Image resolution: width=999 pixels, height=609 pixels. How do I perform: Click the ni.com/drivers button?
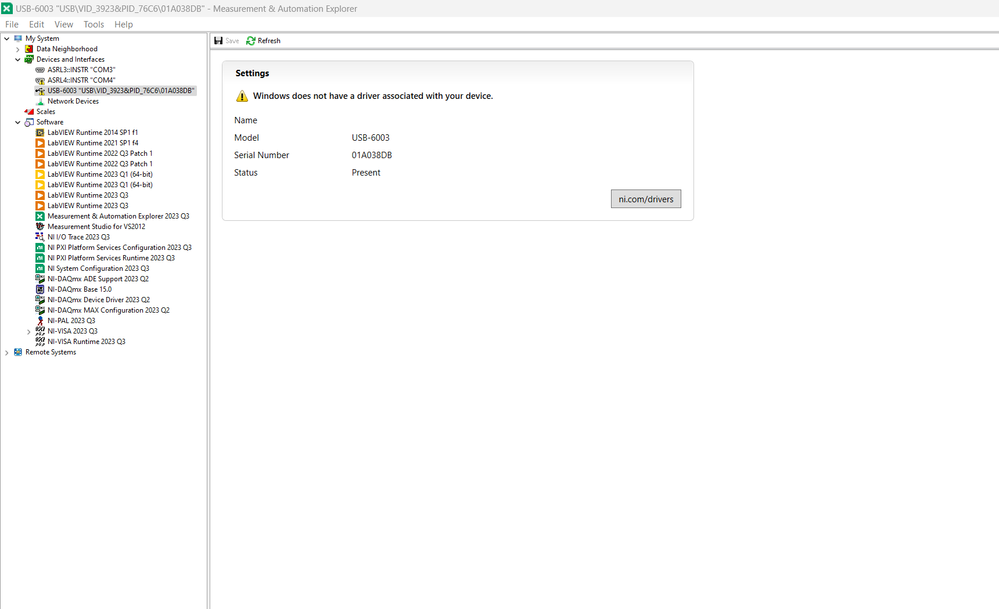pos(646,199)
